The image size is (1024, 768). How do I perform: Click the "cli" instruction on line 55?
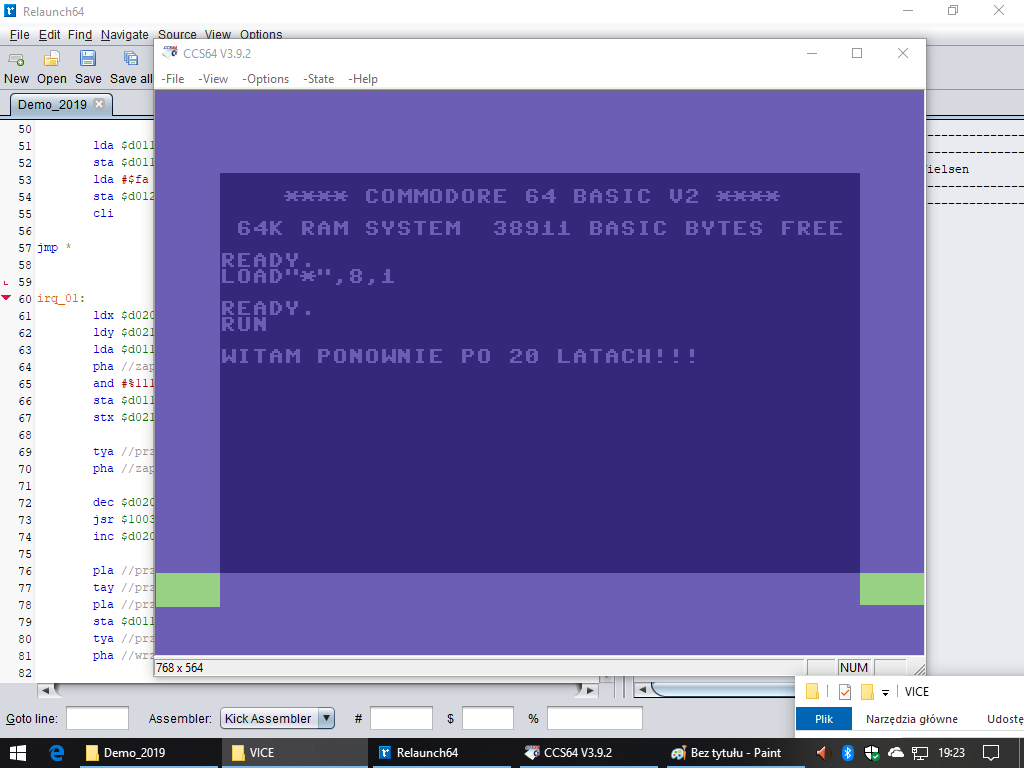pyautogui.click(x=103, y=214)
